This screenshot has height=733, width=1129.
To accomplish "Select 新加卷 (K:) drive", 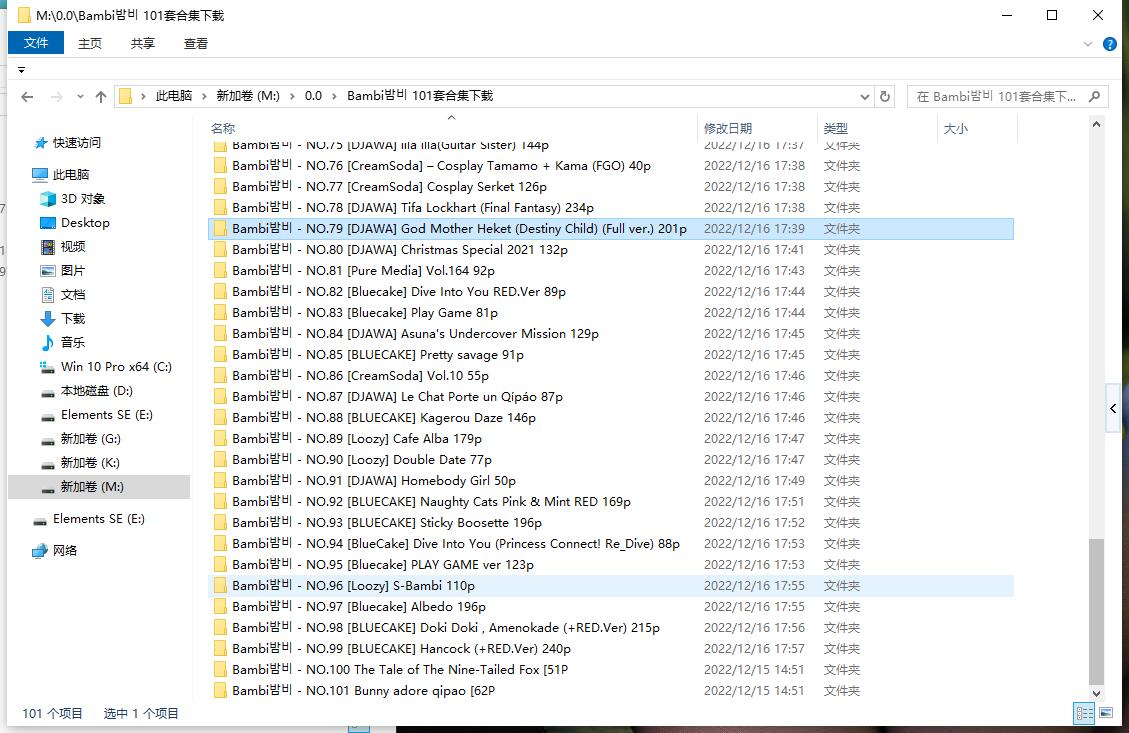I will click(x=90, y=462).
